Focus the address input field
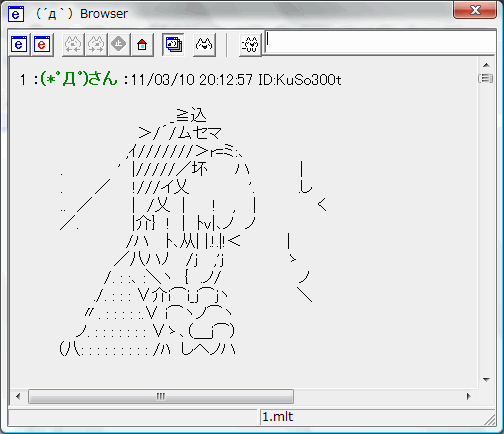 (380, 42)
